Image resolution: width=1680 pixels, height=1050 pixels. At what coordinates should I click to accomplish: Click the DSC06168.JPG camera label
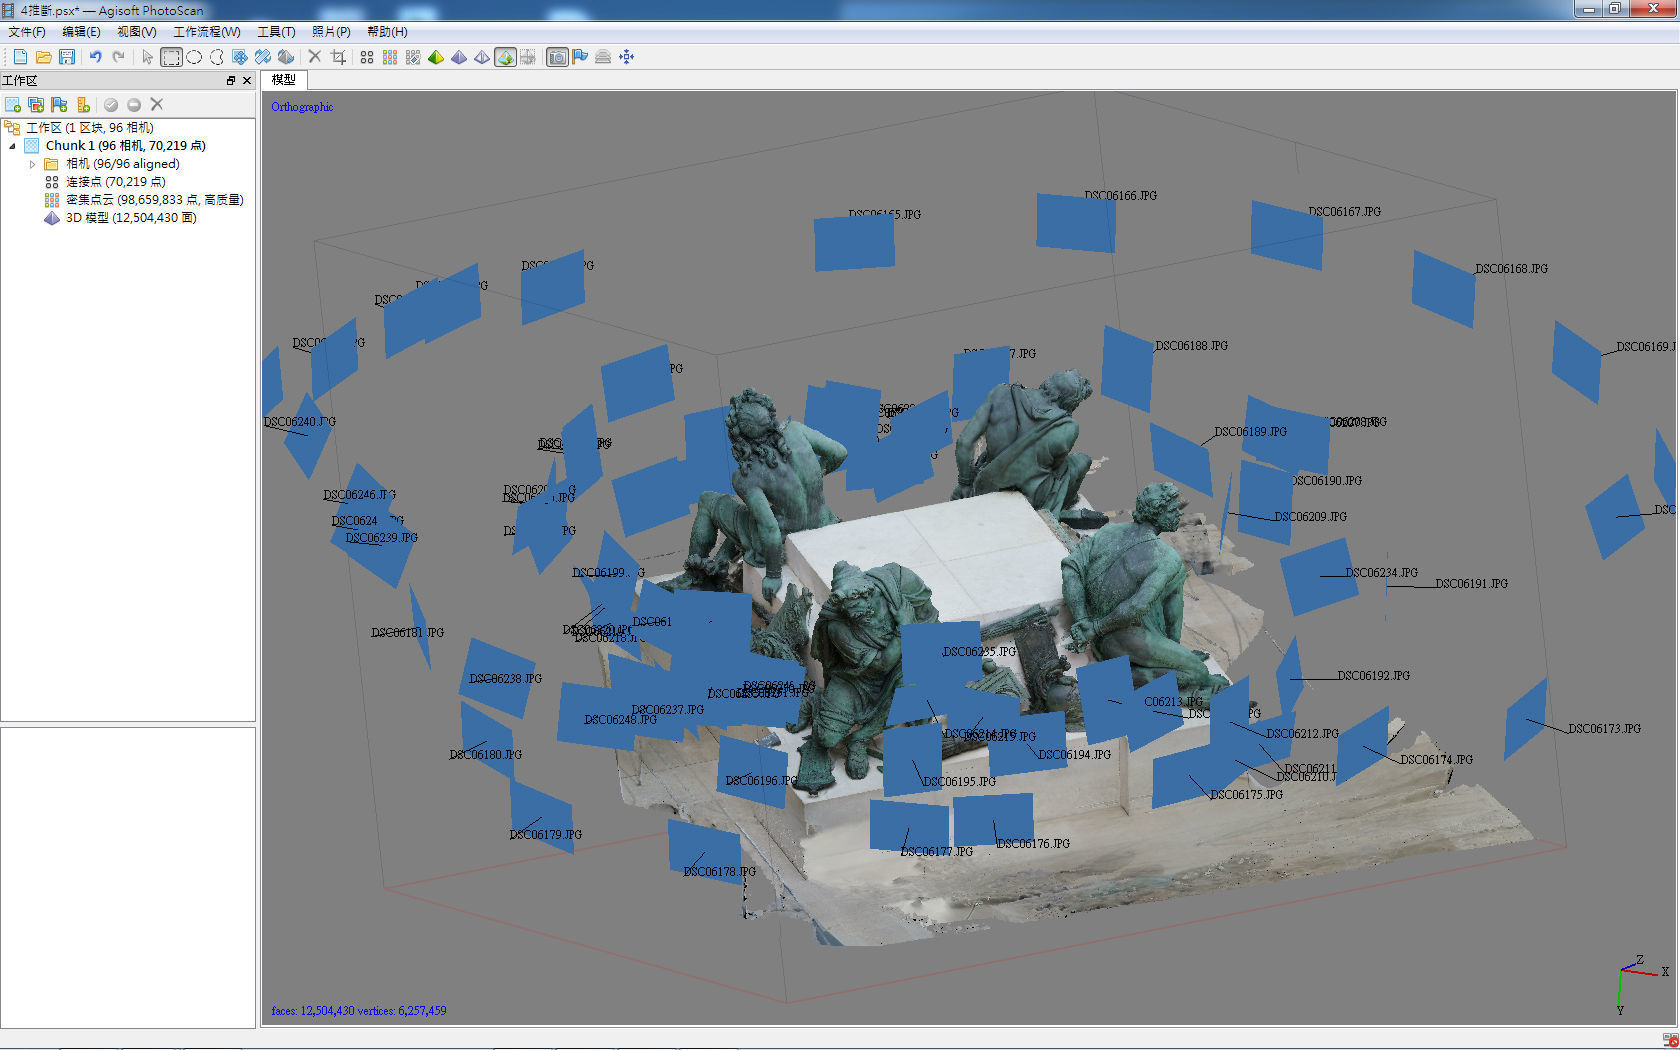coord(1511,269)
